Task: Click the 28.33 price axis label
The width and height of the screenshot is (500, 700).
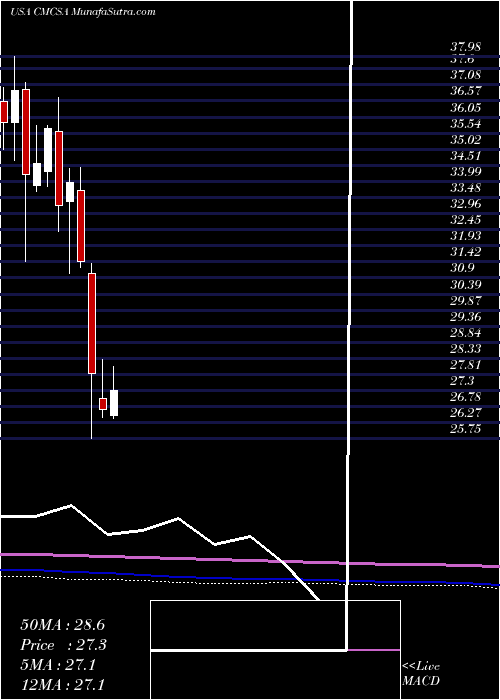Action: point(466,349)
